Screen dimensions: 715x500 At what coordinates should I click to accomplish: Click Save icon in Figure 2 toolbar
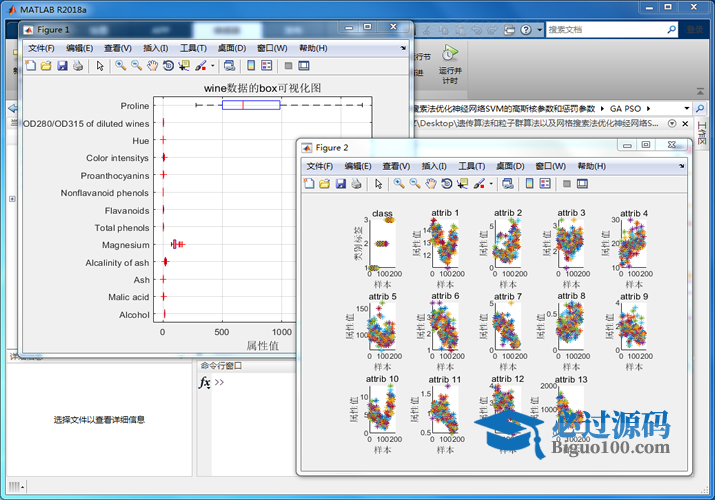tap(341, 184)
